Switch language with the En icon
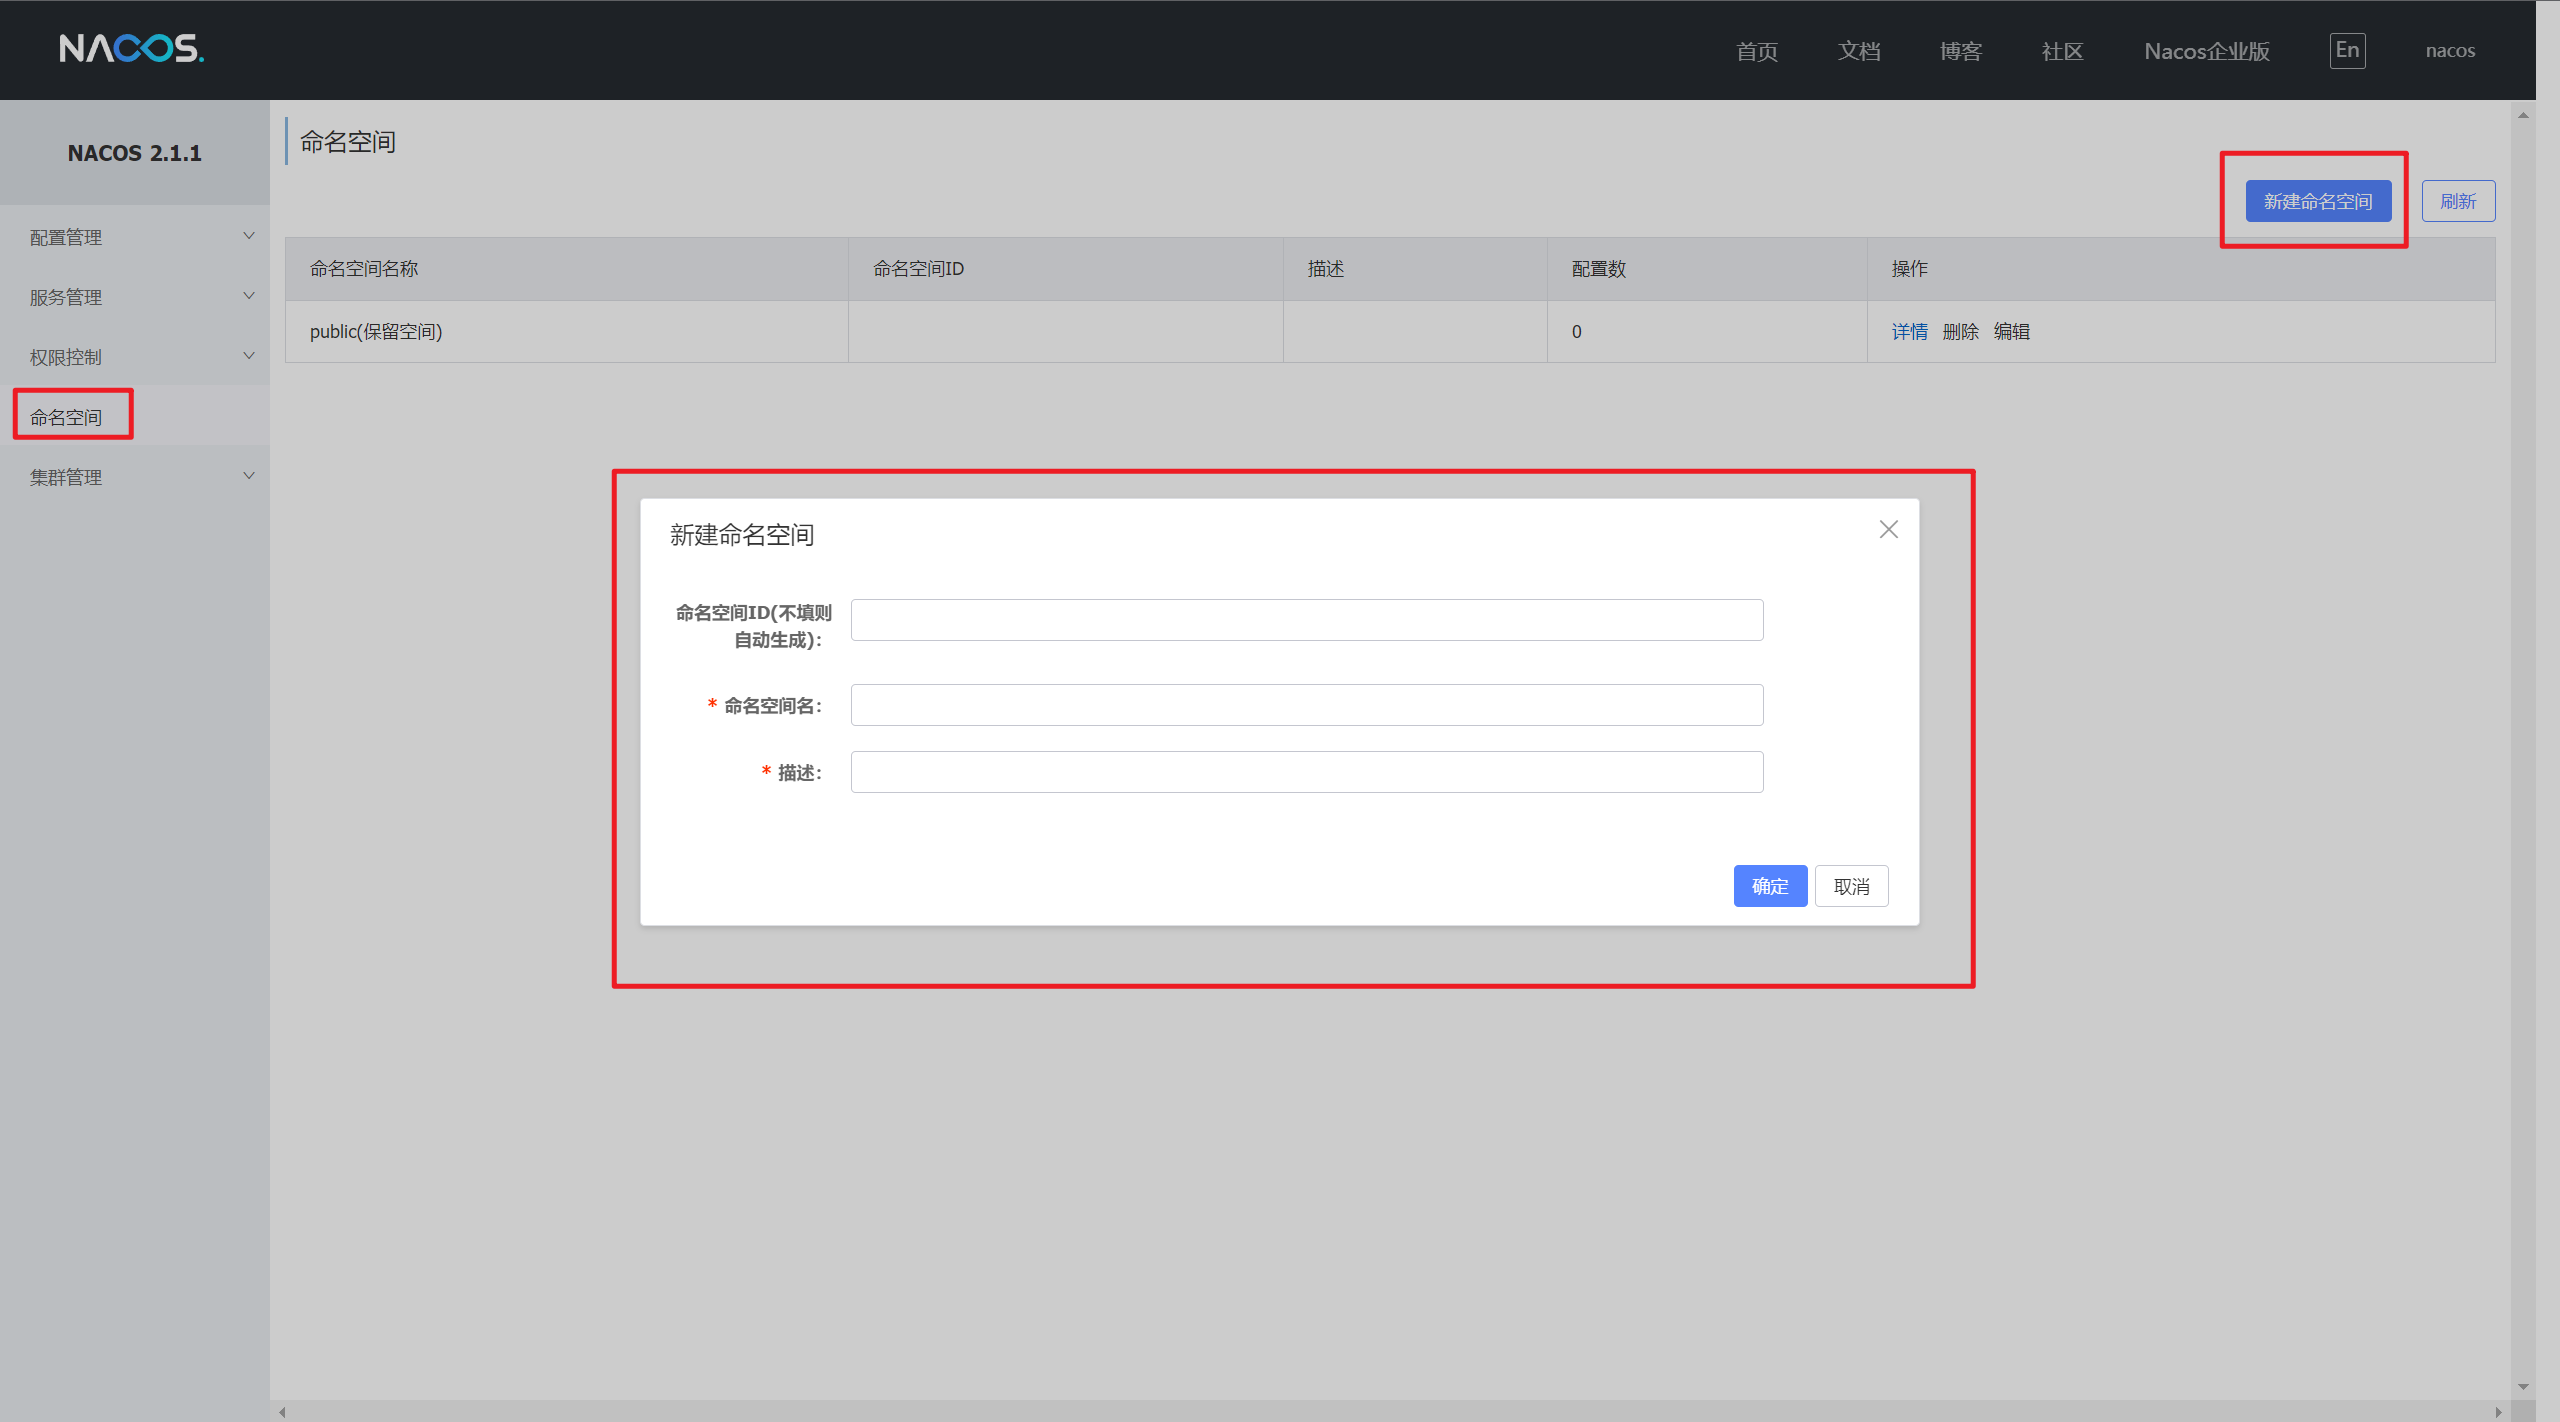The height and width of the screenshot is (1422, 2560). coord(2347,50)
